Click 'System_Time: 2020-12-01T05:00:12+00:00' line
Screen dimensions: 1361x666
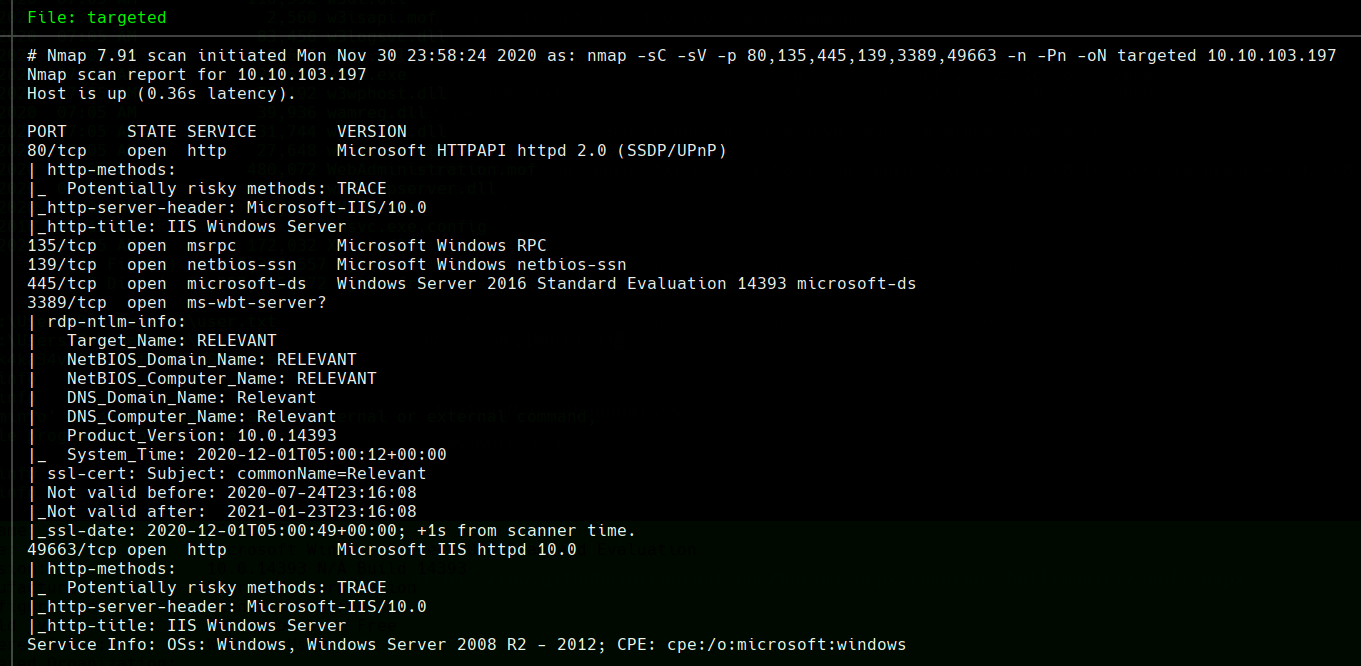pyautogui.click(x=257, y=455)
